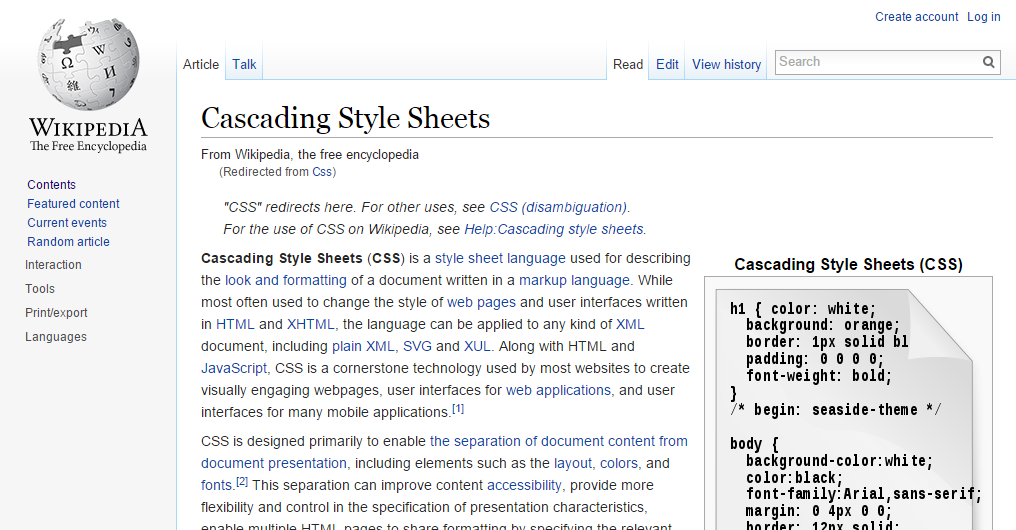Open the XHTML link
Viewport: 1016px width, 530px height.
tap(310, 324)
